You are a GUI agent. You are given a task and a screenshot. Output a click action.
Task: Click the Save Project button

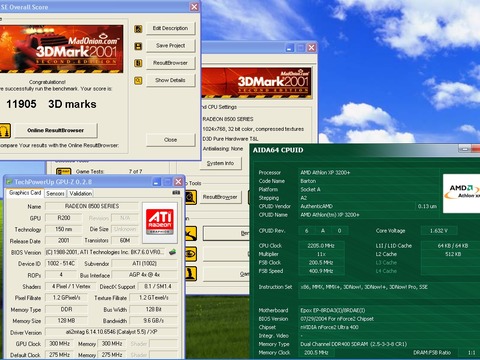170,45
